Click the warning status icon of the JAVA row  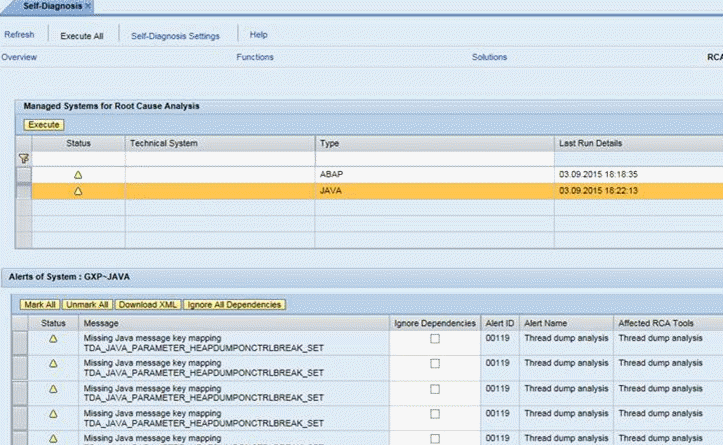[78, 191]
